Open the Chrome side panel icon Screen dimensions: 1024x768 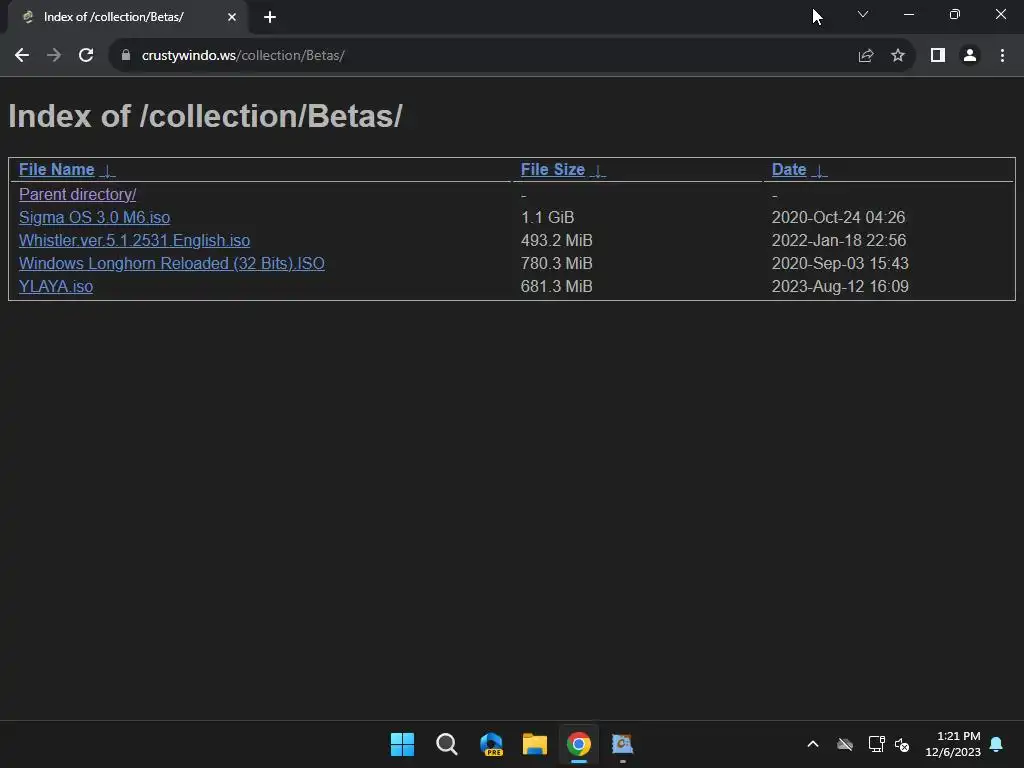click(938, 56)
